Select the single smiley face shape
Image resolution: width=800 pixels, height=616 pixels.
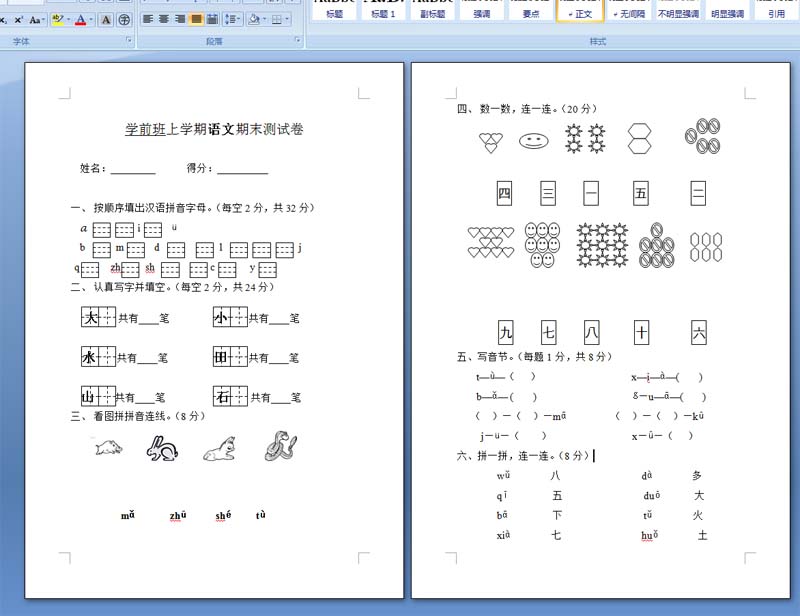point(534,141)
